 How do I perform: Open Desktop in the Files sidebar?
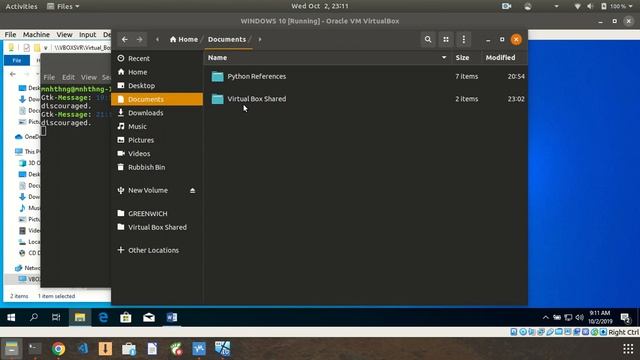pyautogui.click(x=157, y=86)
